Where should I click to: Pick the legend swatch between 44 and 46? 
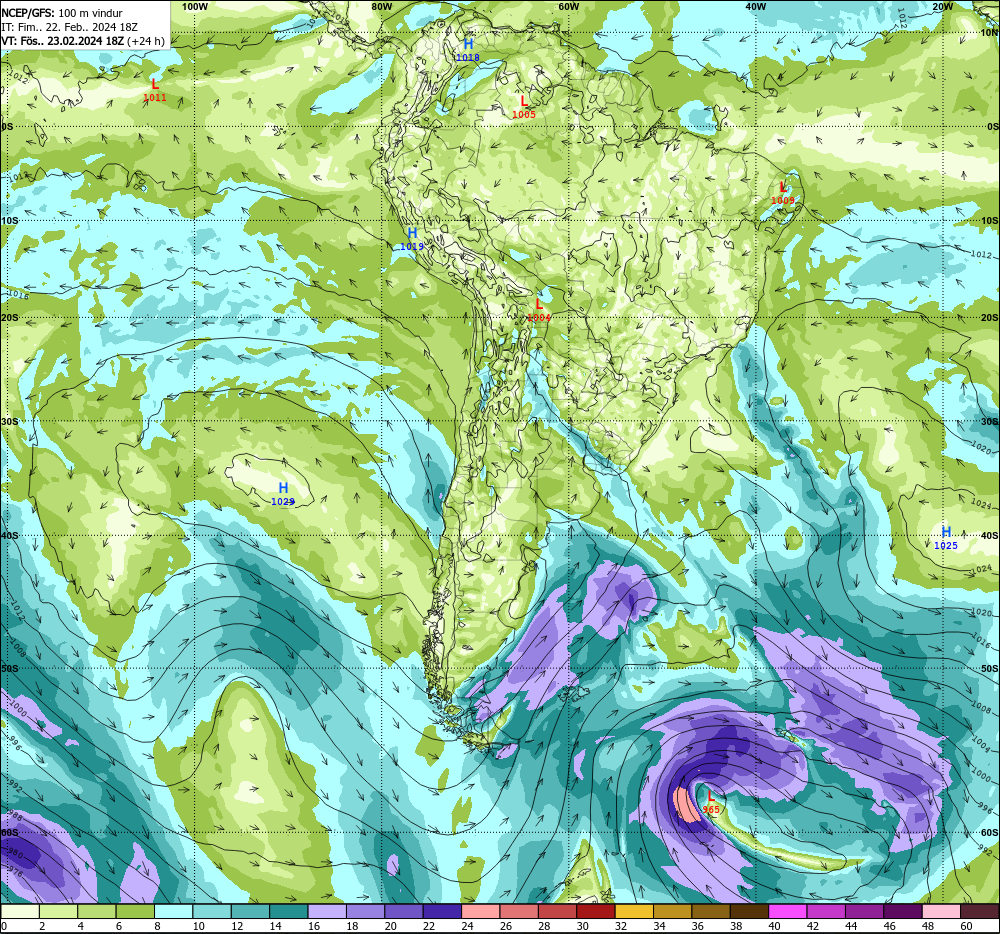[x=864, y=912]
